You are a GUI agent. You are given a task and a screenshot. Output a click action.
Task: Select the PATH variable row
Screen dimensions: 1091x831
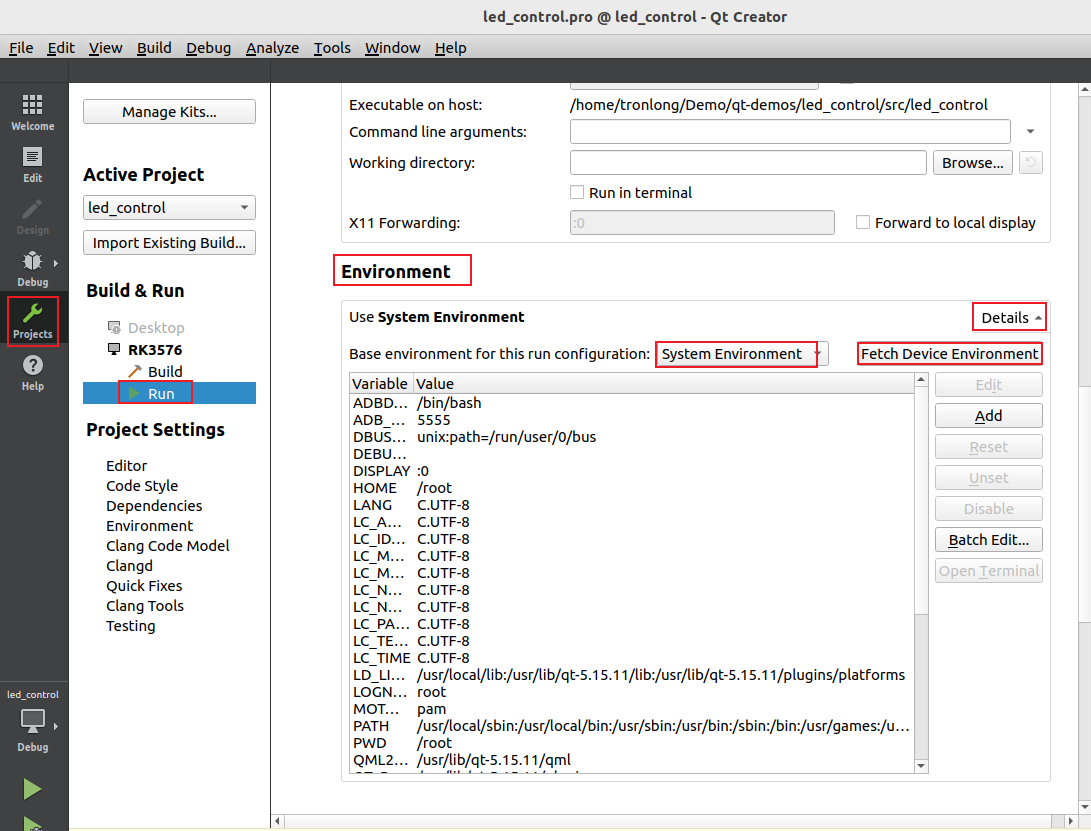click(x=632, y=726)
